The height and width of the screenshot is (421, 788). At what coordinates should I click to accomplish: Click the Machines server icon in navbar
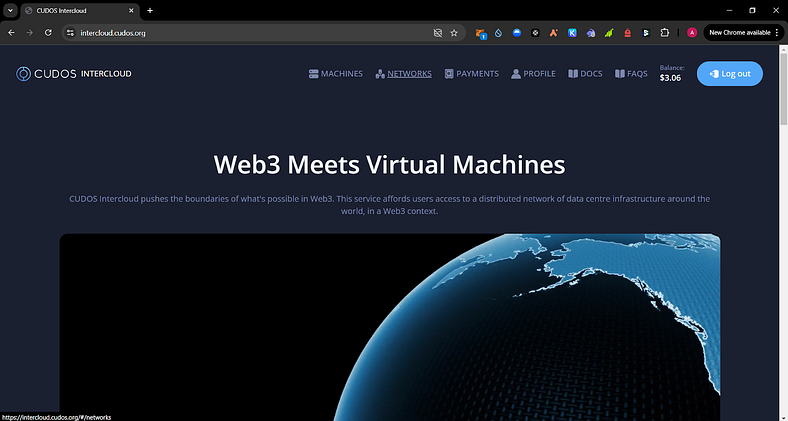[x=314, y=74]
